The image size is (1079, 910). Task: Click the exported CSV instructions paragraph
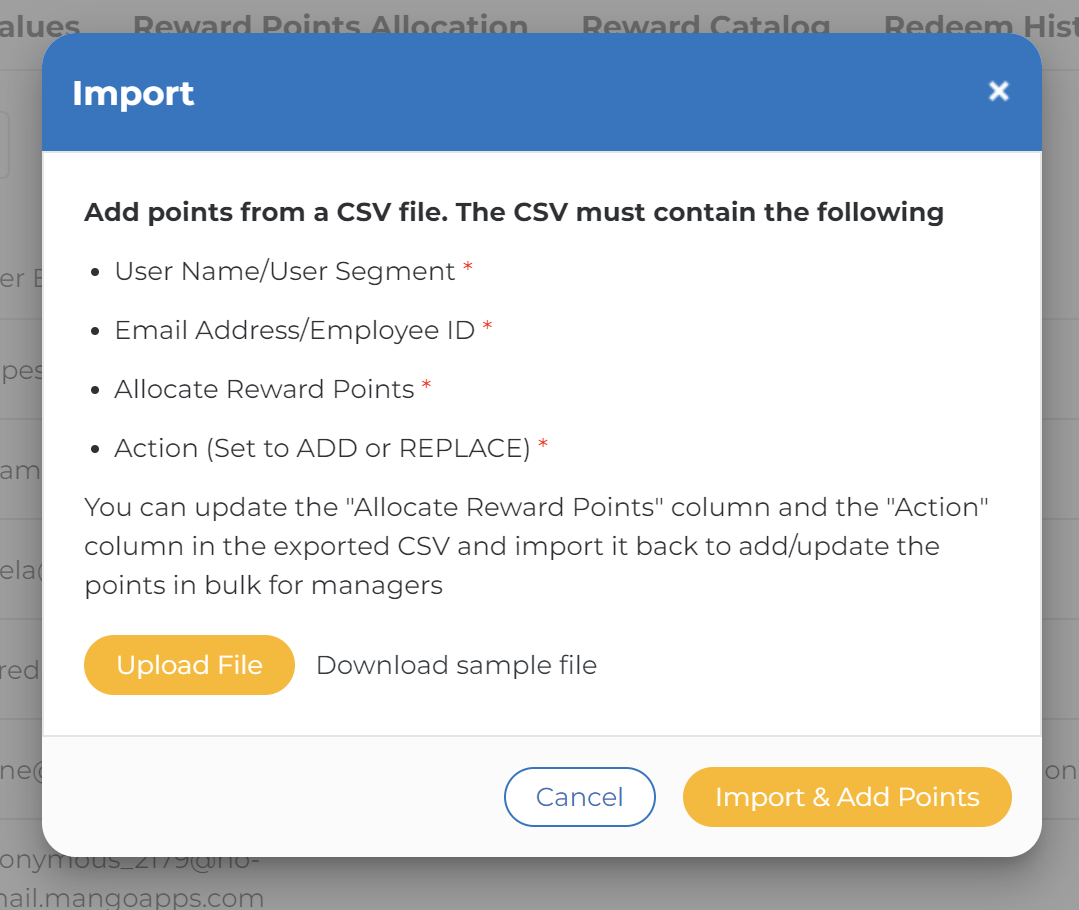pos(536,546)
